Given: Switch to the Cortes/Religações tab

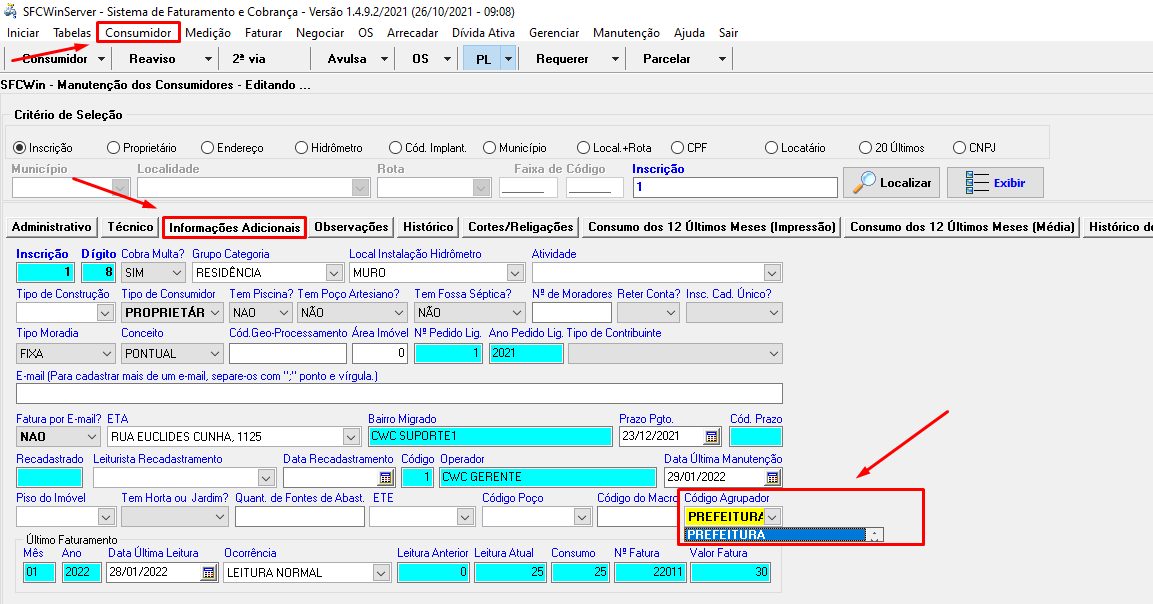Looking at the screenshot, I should 520,227.
